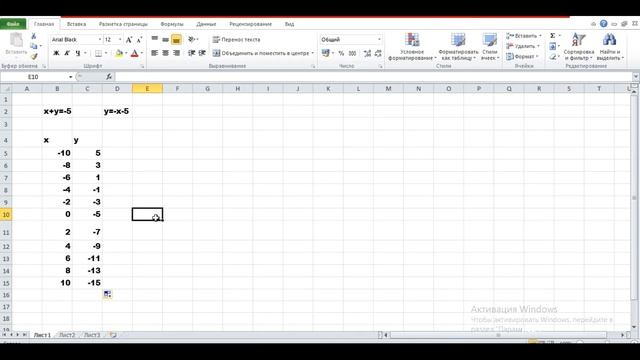Click the decrease decimal icon
Image resolution: width=640 pixels, height=360 pixels.
tap(378, 53)
